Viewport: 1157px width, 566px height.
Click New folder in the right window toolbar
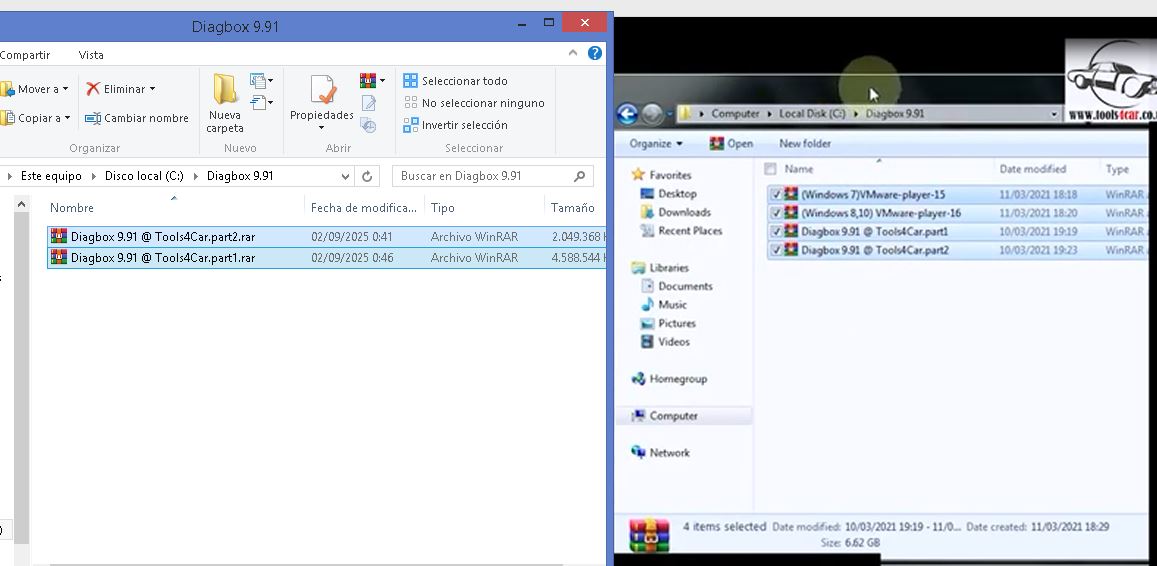(x=804, y=144)
